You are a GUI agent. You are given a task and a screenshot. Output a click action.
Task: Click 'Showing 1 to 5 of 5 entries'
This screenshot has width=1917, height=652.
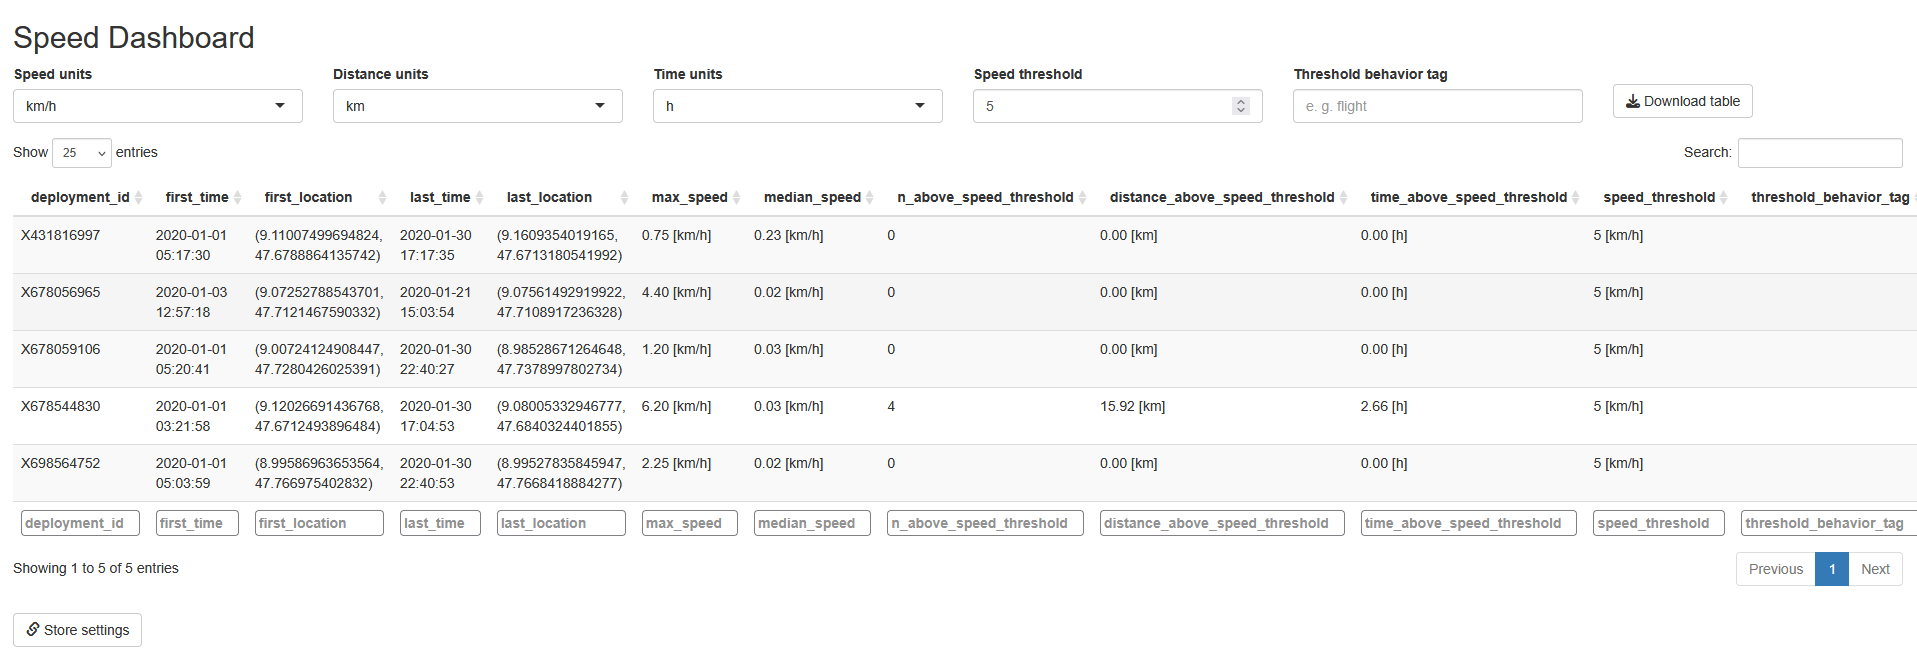click(x=96, y=568)
